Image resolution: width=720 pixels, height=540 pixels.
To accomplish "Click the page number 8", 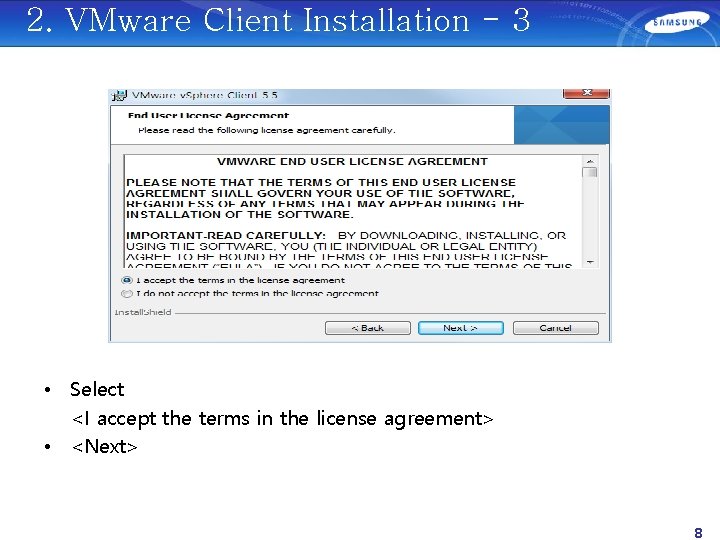I will tap(698, 533).
